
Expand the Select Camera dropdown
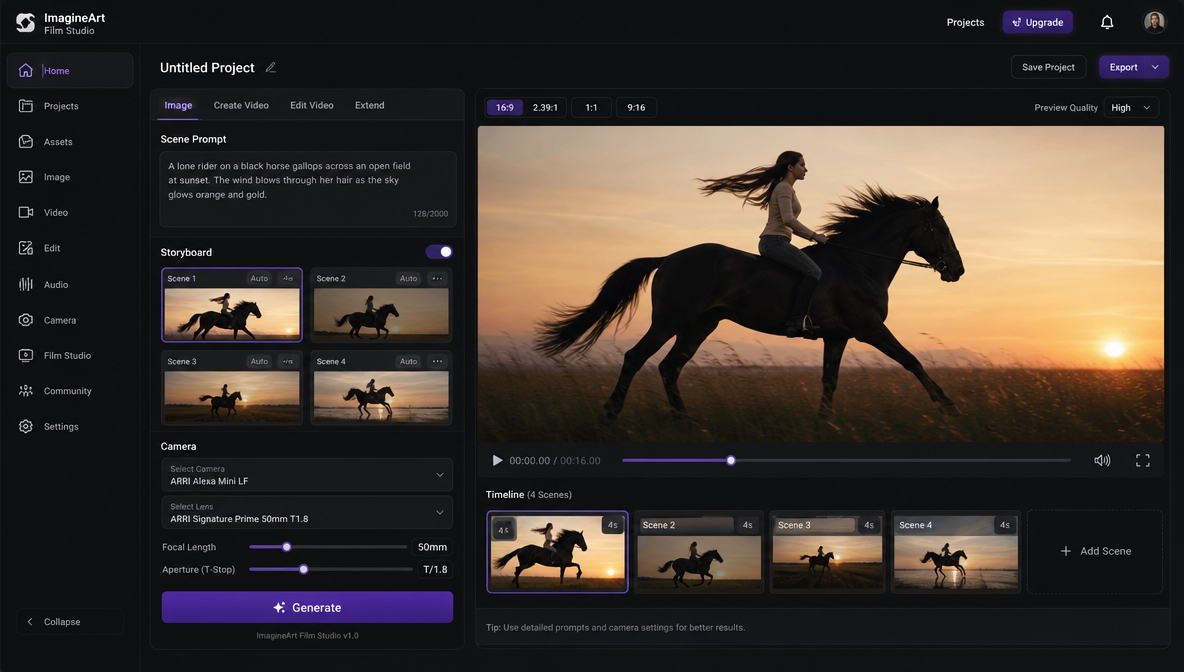[307, 475]
